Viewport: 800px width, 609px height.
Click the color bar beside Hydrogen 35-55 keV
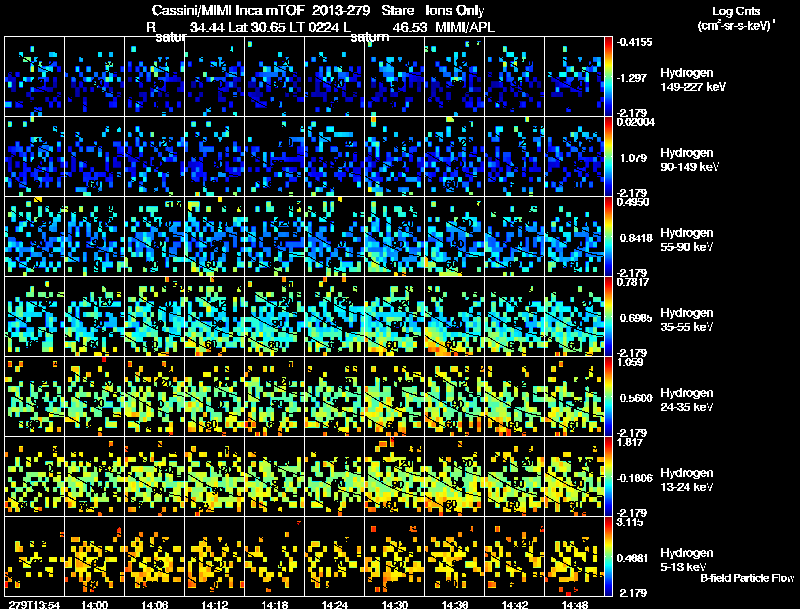point(608,317)
